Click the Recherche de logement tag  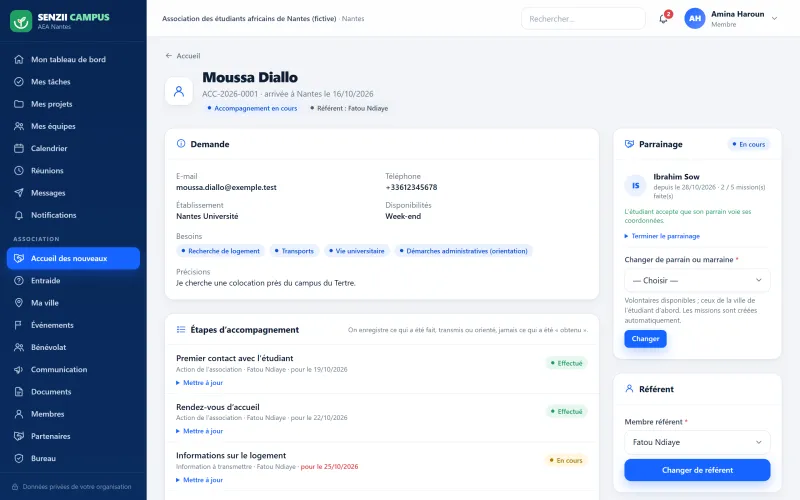(x=220, y=251)
